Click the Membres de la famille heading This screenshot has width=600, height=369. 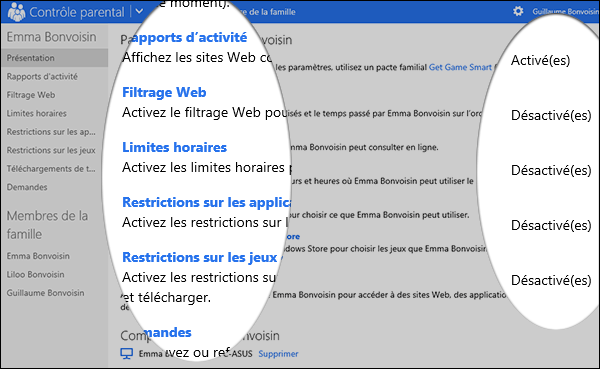tap(47, 225)
